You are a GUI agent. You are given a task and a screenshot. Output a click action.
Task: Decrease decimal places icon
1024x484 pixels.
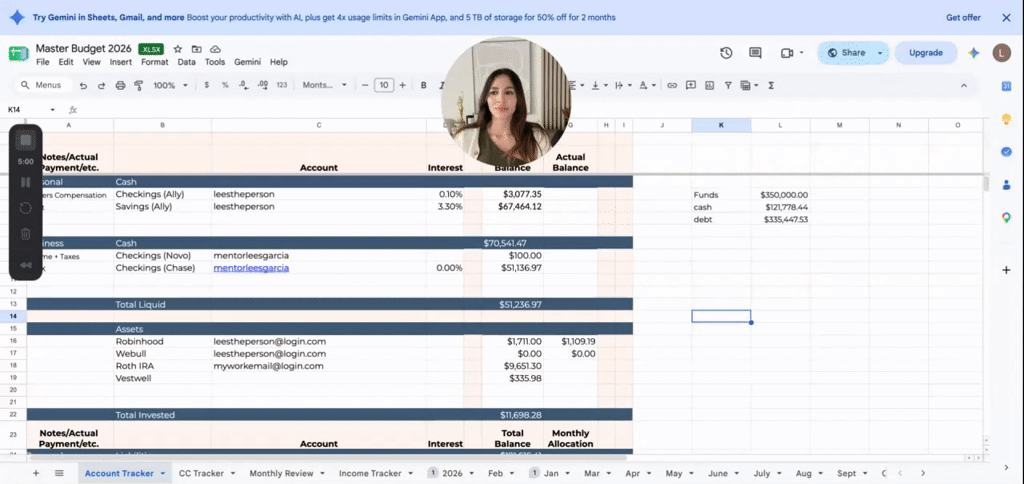point(244,86)
